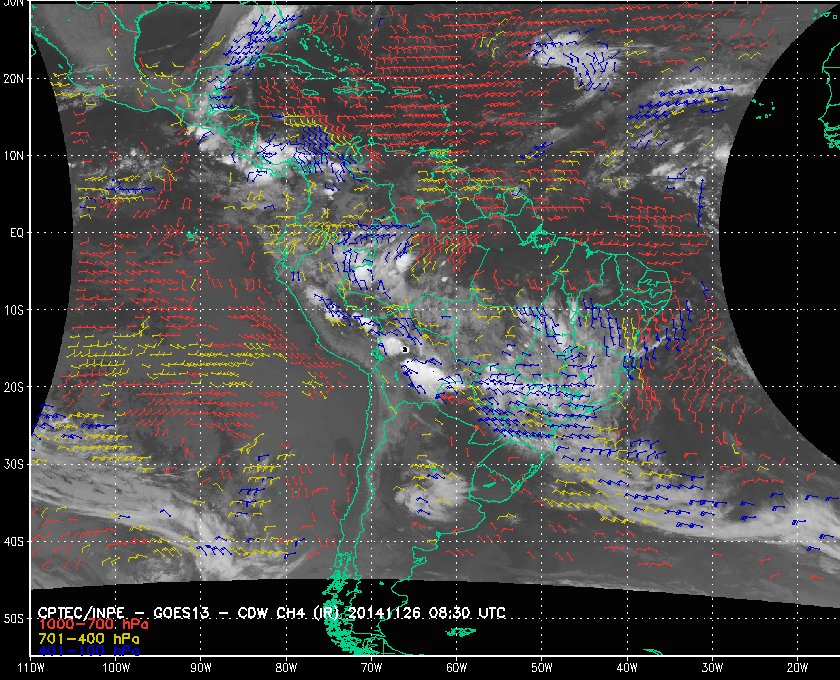Click the EQ latitude axis label
The height and width of the screenshot is (680, 840).
(17, 233)
